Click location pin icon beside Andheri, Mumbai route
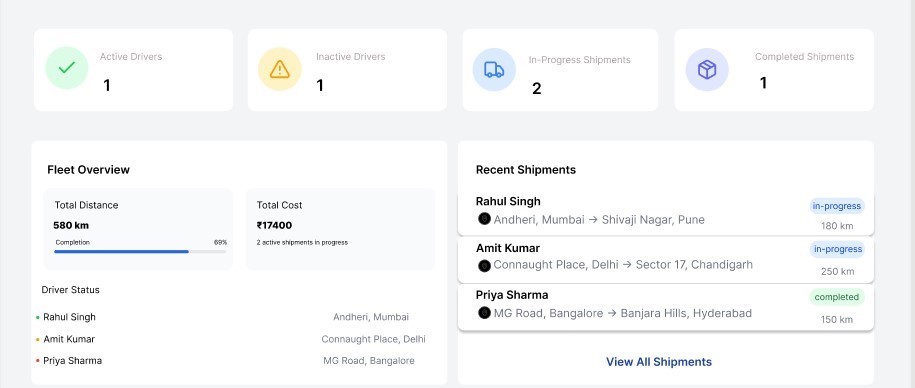915x388 pixels. tap(484, 219)
